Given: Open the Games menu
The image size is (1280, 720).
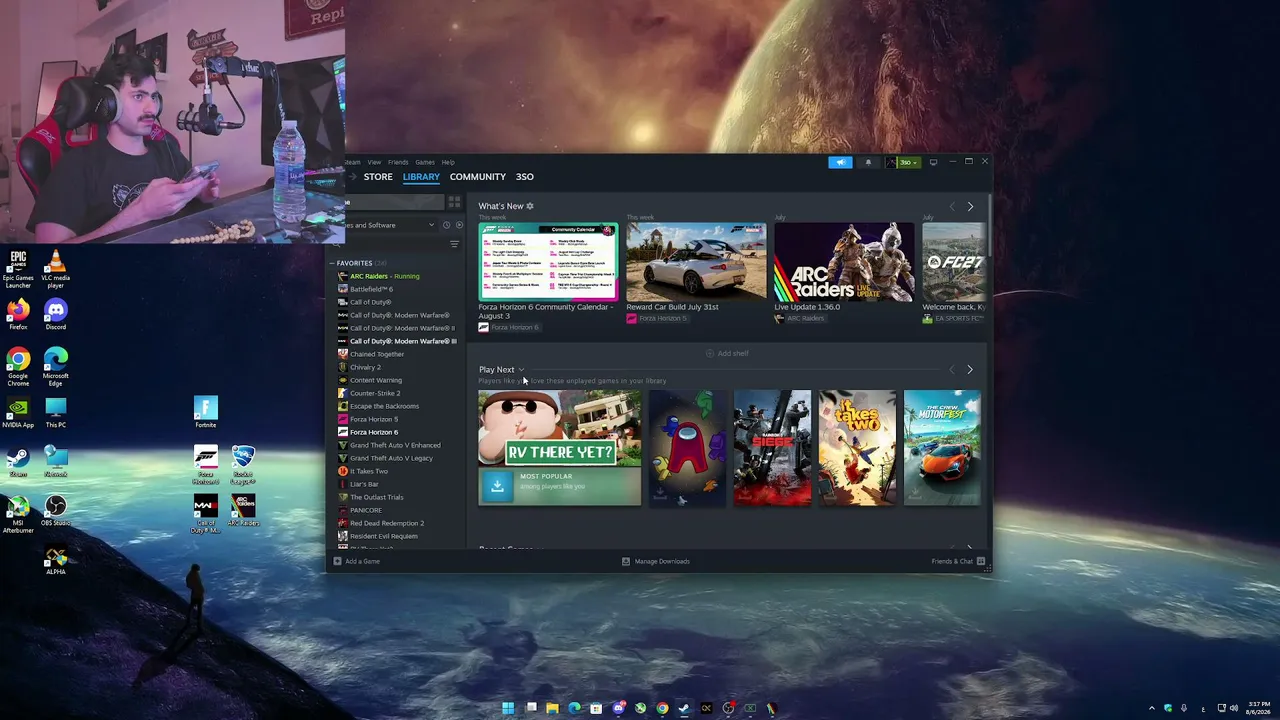Looking at the screenshot, I should [x=425, y=162].
